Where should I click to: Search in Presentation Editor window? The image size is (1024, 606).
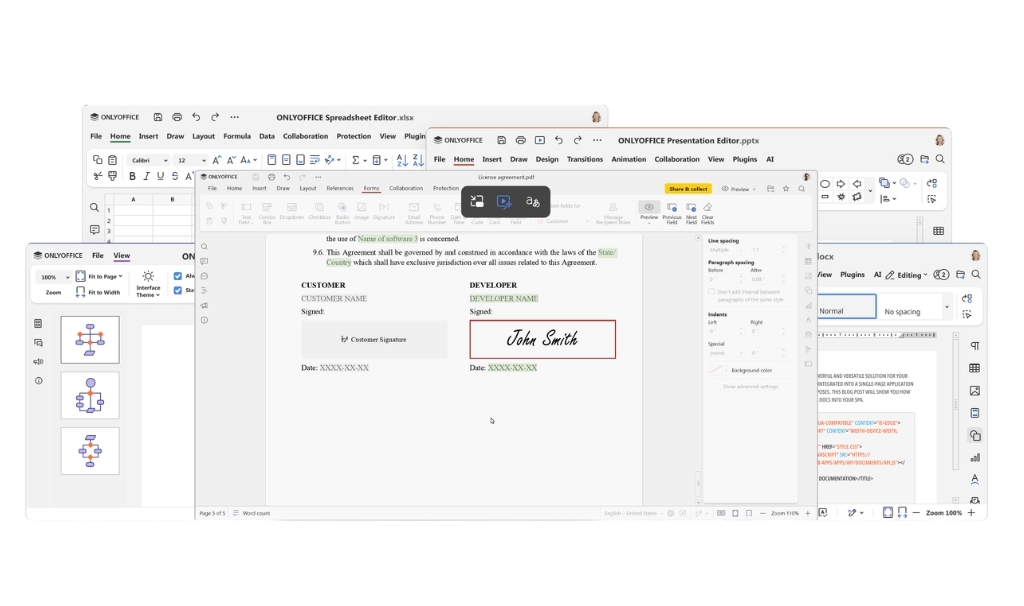click(940, 159)
